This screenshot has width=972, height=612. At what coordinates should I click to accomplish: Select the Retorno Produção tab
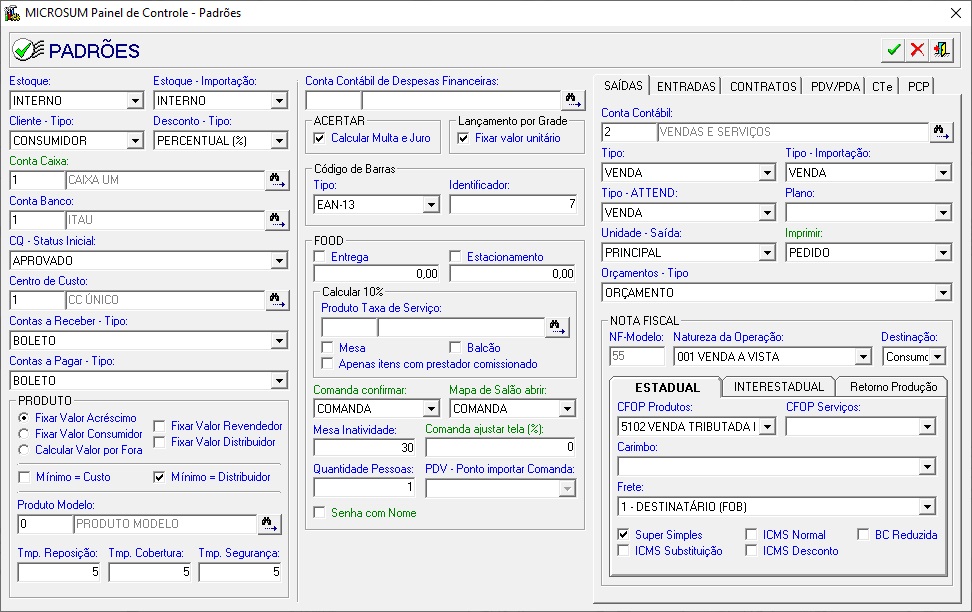click(x=893, y=387)
